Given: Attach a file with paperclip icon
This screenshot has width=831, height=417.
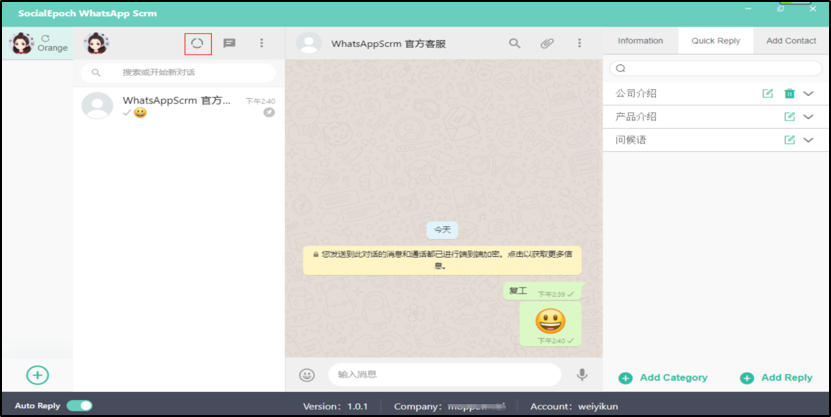Looking at the screenshot, I should point(547,43).
